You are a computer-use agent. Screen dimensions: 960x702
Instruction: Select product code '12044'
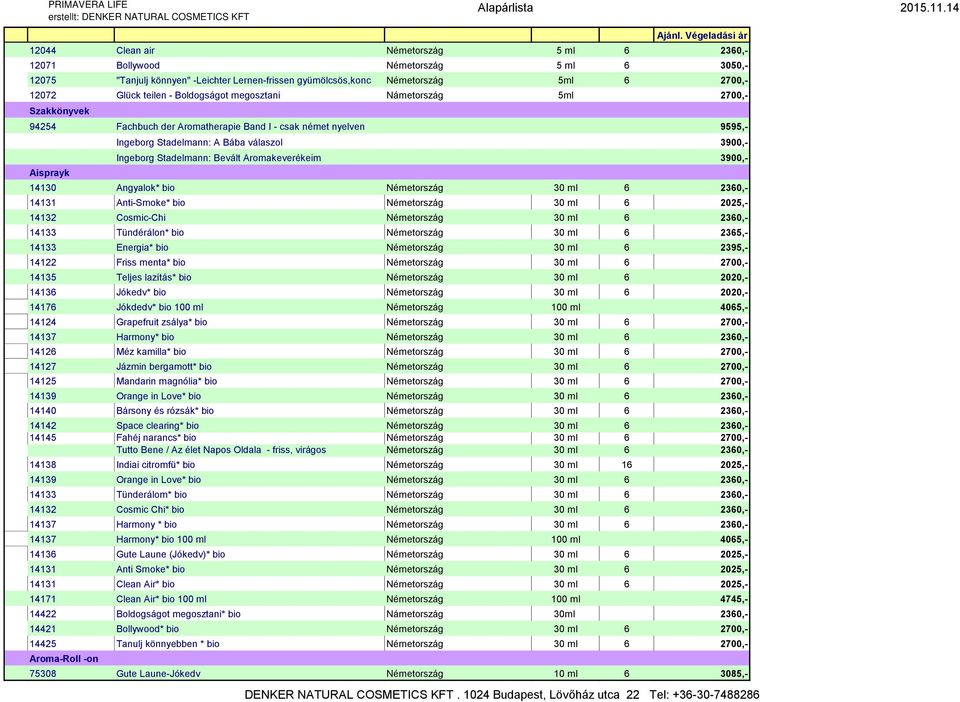point(43,51)
